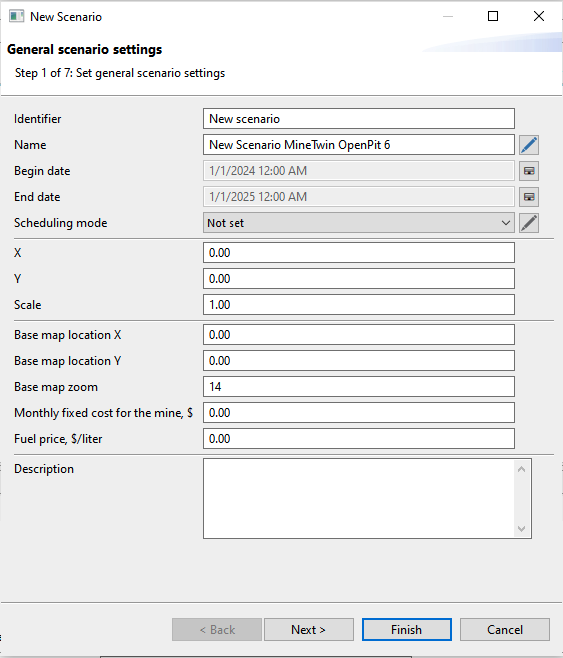Click the 'Description' label
The image size is (563, 658).
[x=44, y=469]
